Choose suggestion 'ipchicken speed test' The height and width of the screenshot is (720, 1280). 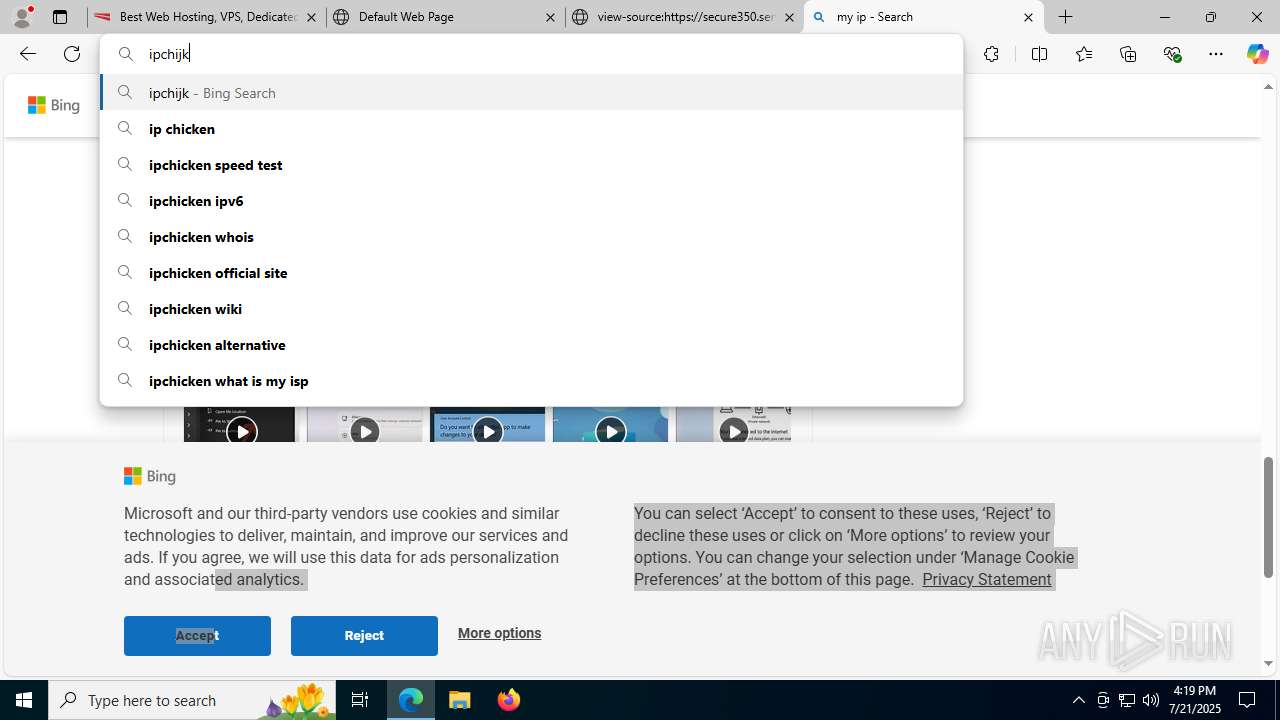click(x=531, y=165)
